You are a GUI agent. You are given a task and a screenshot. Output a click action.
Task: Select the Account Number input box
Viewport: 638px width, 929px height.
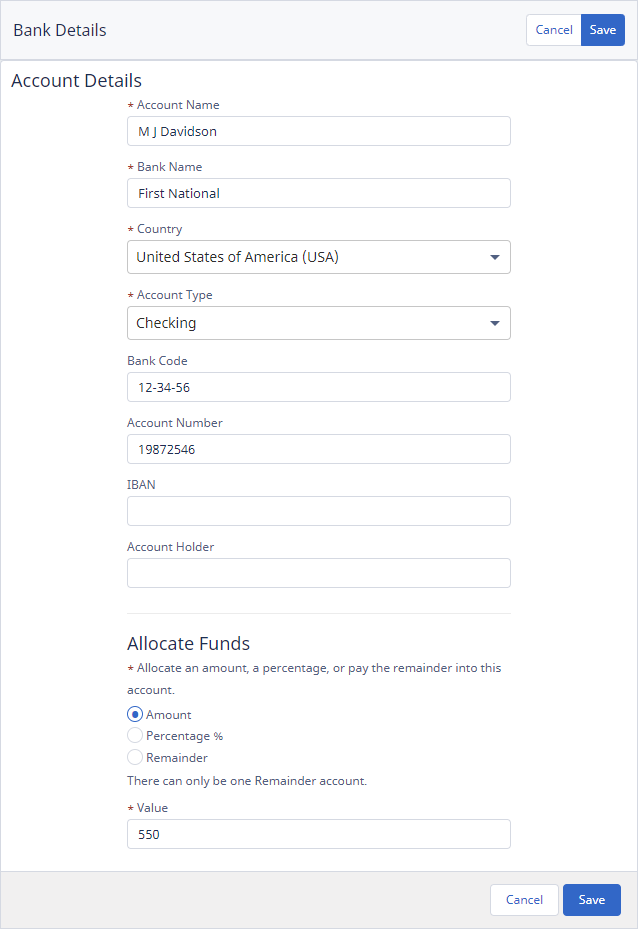[x=318, y=449]
